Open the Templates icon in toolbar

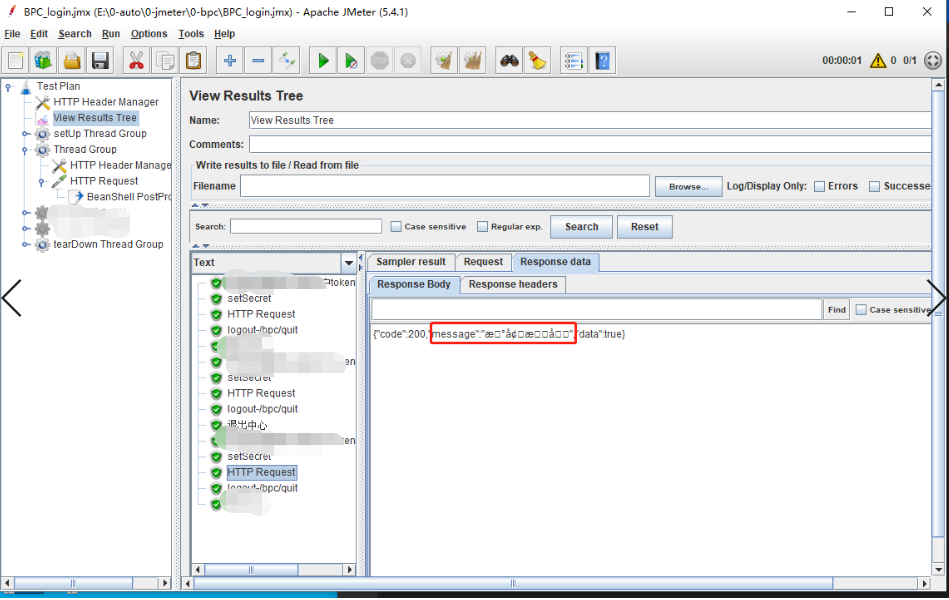click(x=44, y=61)
